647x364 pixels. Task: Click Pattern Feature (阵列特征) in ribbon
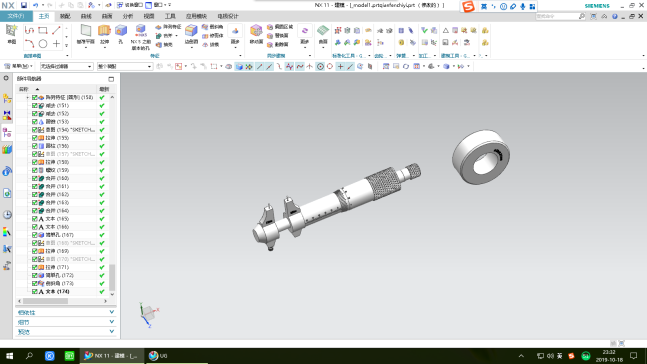coord(168,27)
